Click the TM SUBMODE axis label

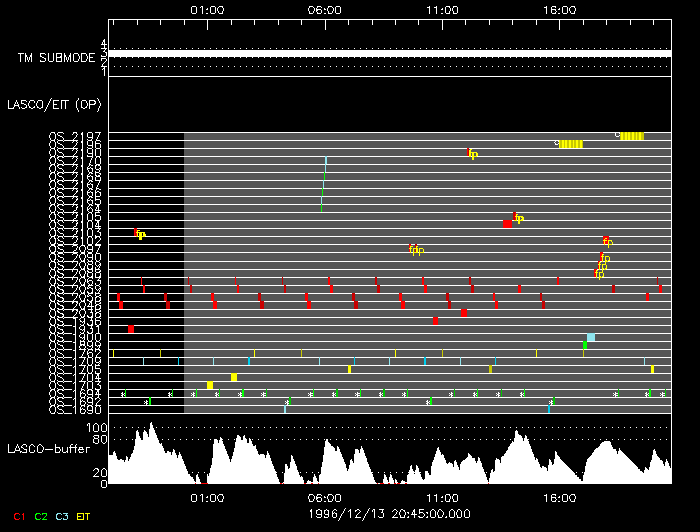[55, 58]
